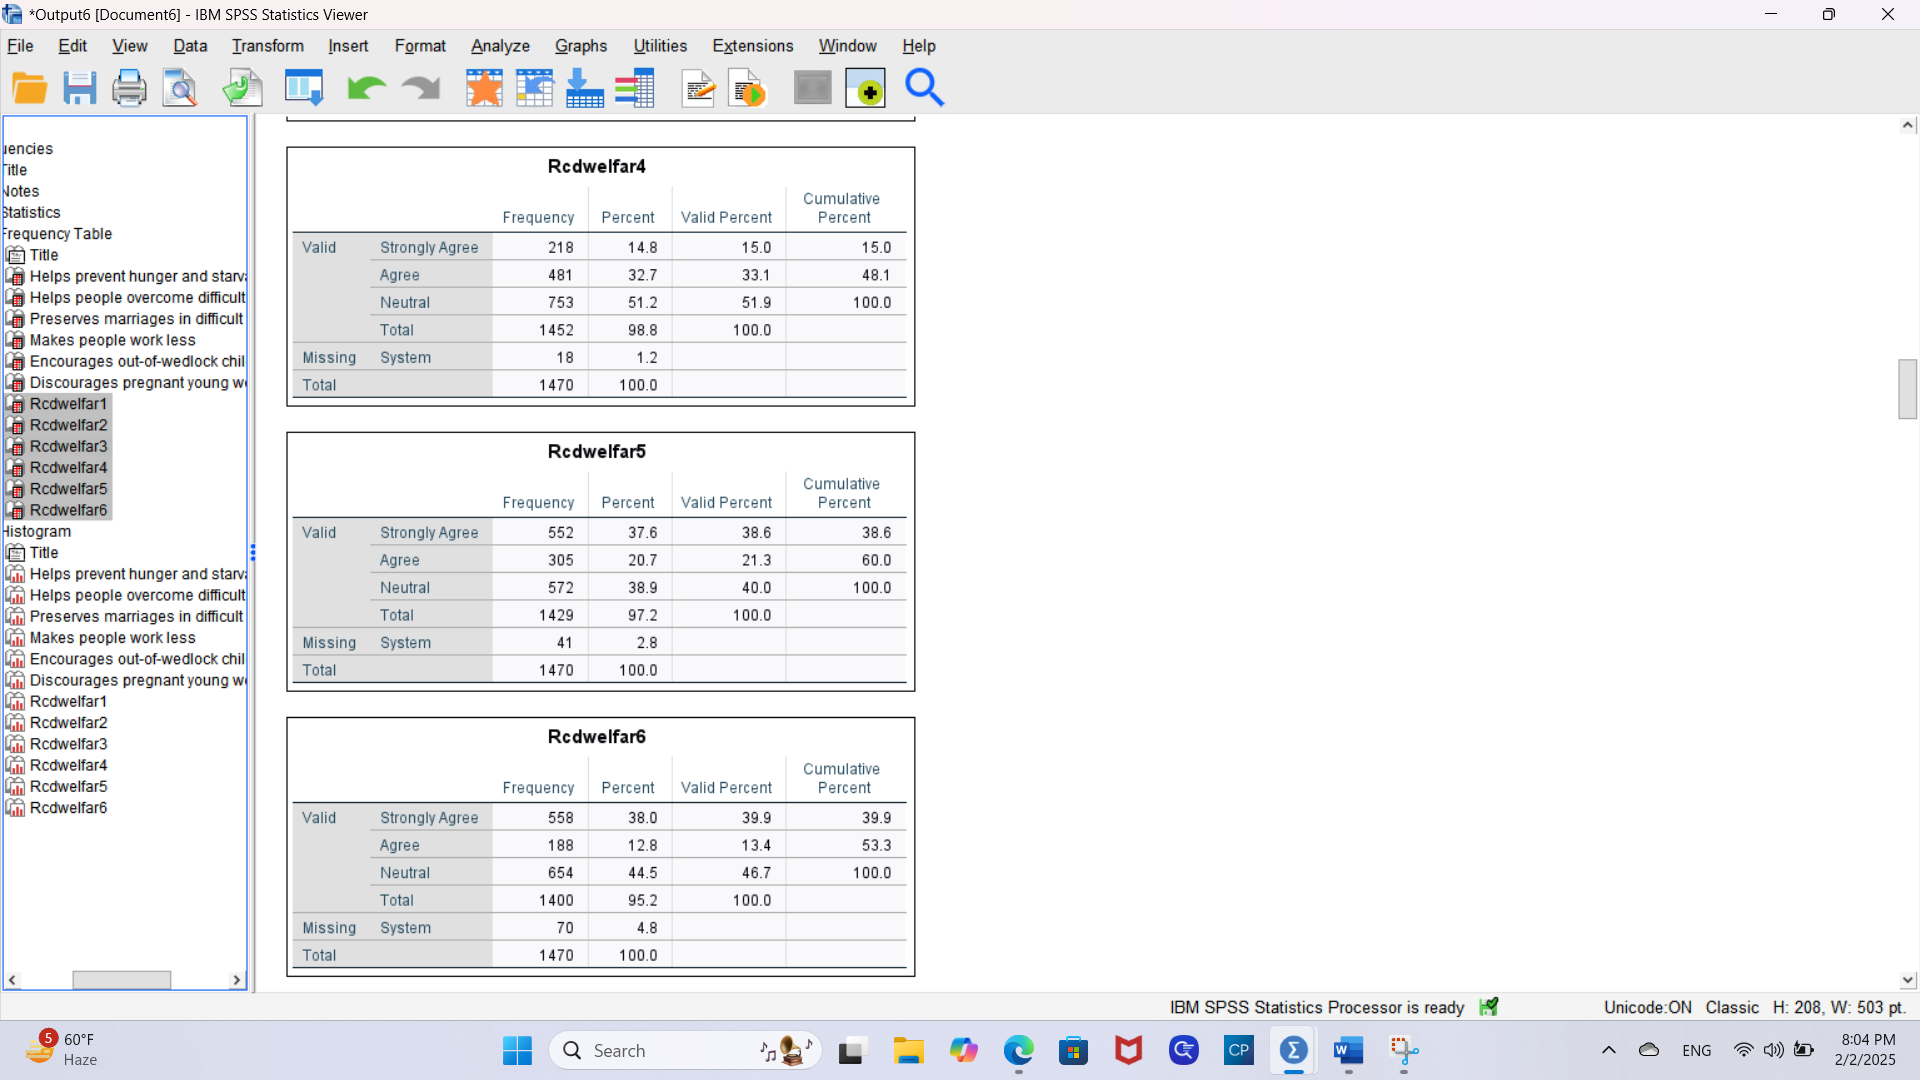Viewport: 1920px width, 1080px height.
Task: Open the Analyze menu
Action: [500, 46]
